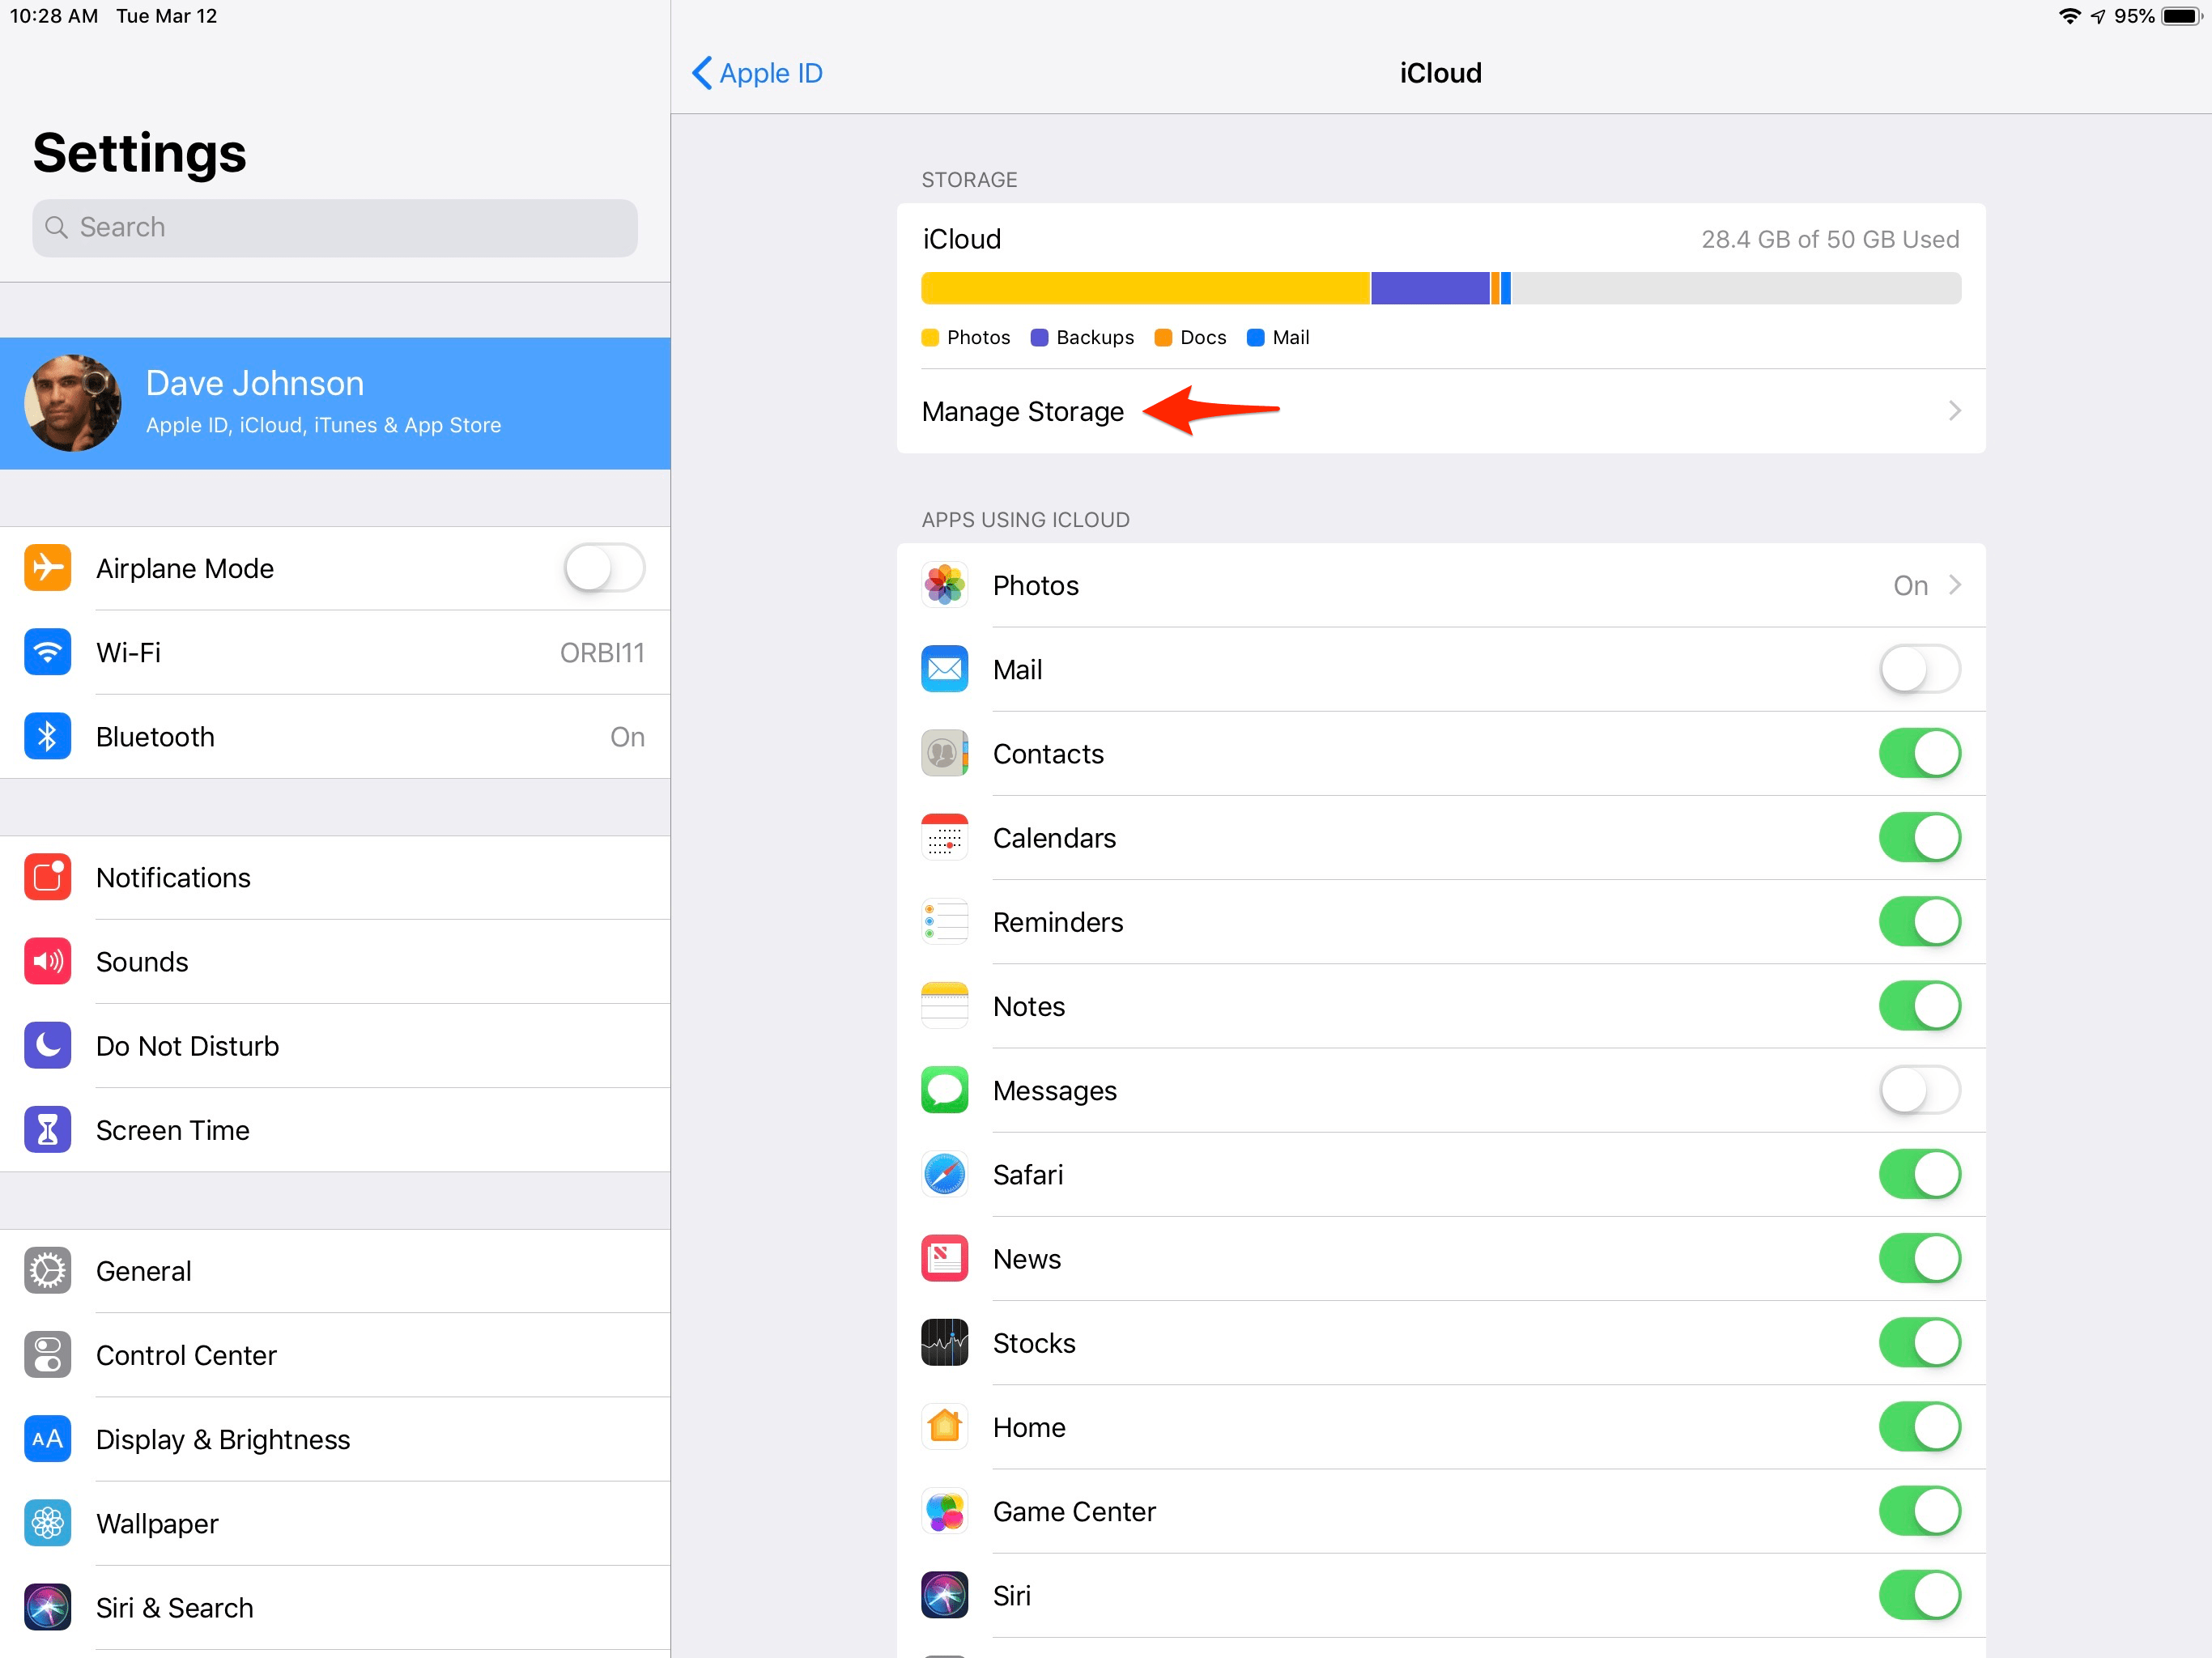The height and width of the screenshot is (1658, 2212).
Task: Tap the Do Not Disturb moon icon
Action: click(x=47, y=1046)
